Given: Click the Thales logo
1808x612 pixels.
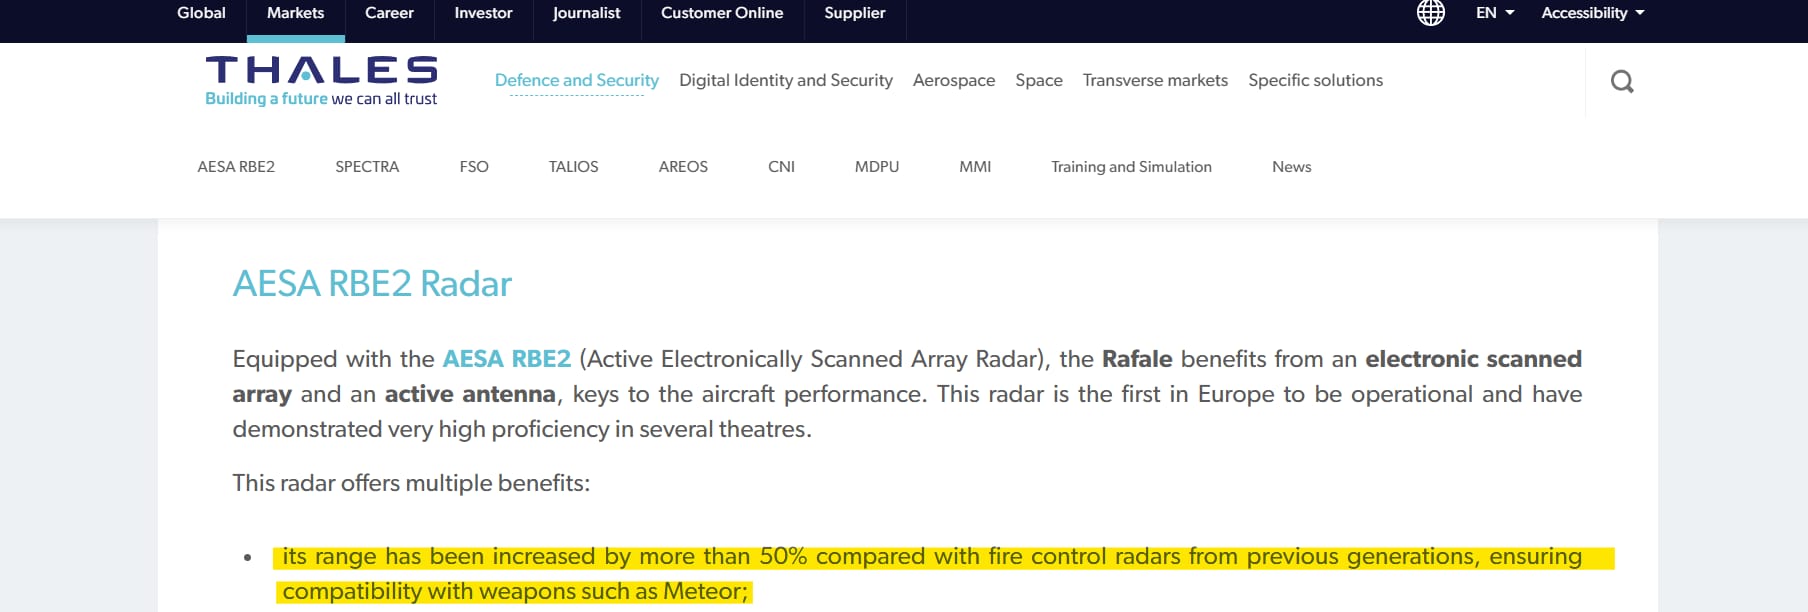Looking at the screenshot, I should 321,80.
